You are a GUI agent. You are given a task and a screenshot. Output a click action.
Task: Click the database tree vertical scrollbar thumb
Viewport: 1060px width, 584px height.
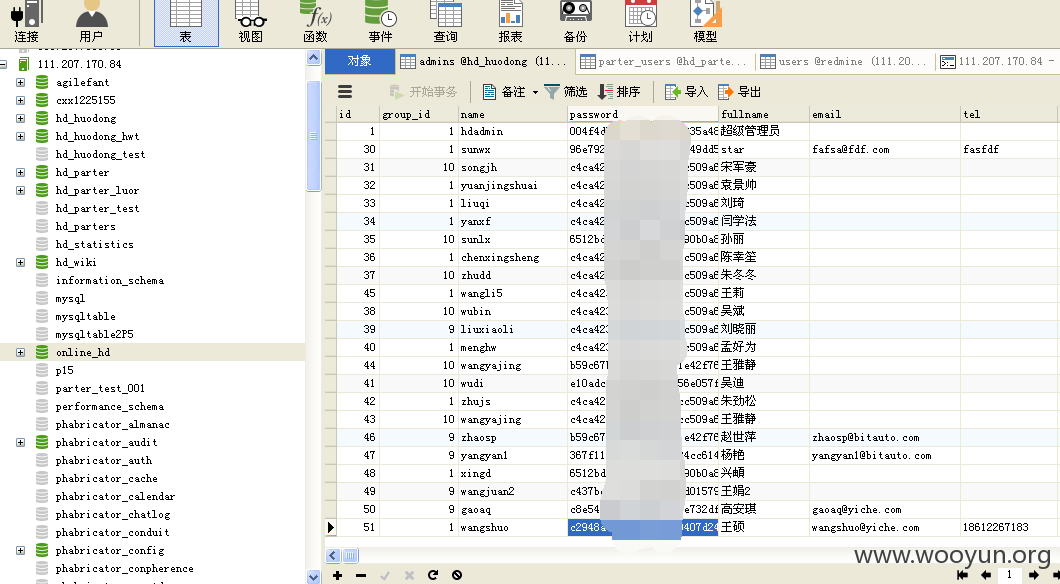(x=313, y=136)
